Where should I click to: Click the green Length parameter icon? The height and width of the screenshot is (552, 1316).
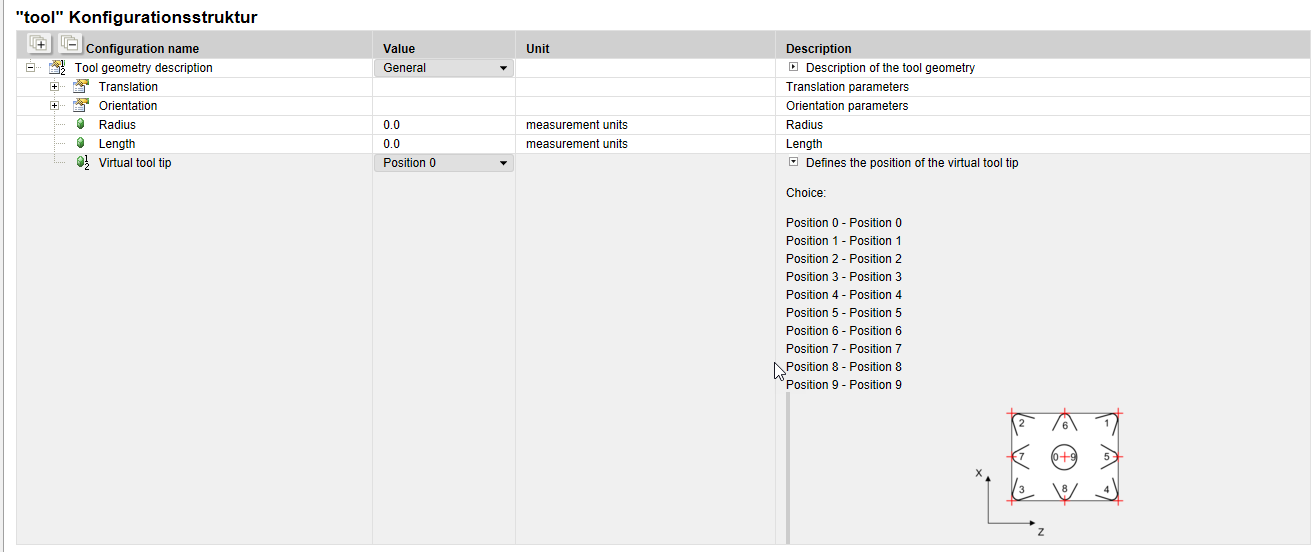(81, 144)
